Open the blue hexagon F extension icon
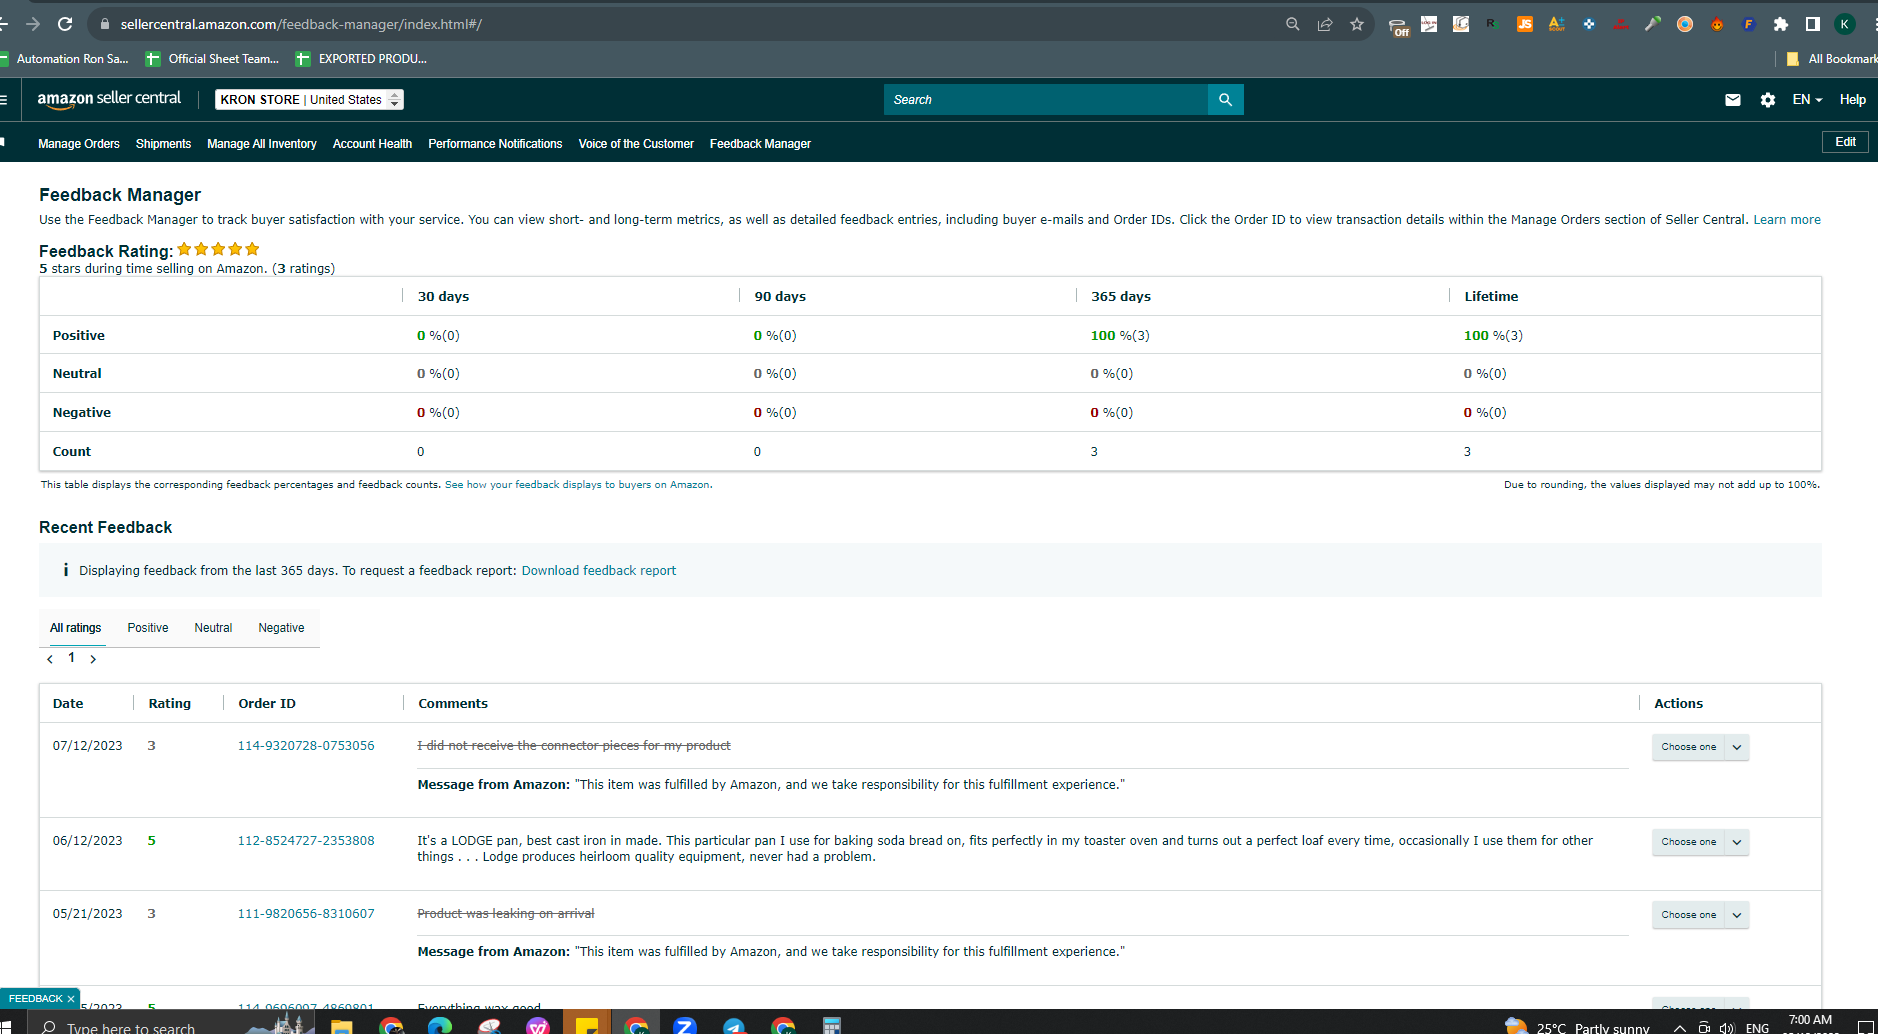The width and height of the screenshot is (1878, 1034). 1749,24
